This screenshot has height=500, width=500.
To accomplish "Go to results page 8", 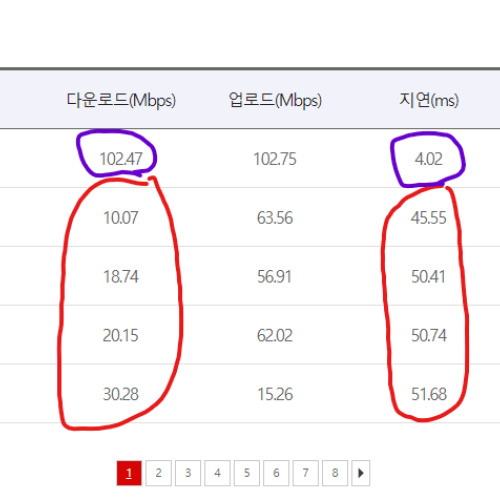I will tap(335, 473).
